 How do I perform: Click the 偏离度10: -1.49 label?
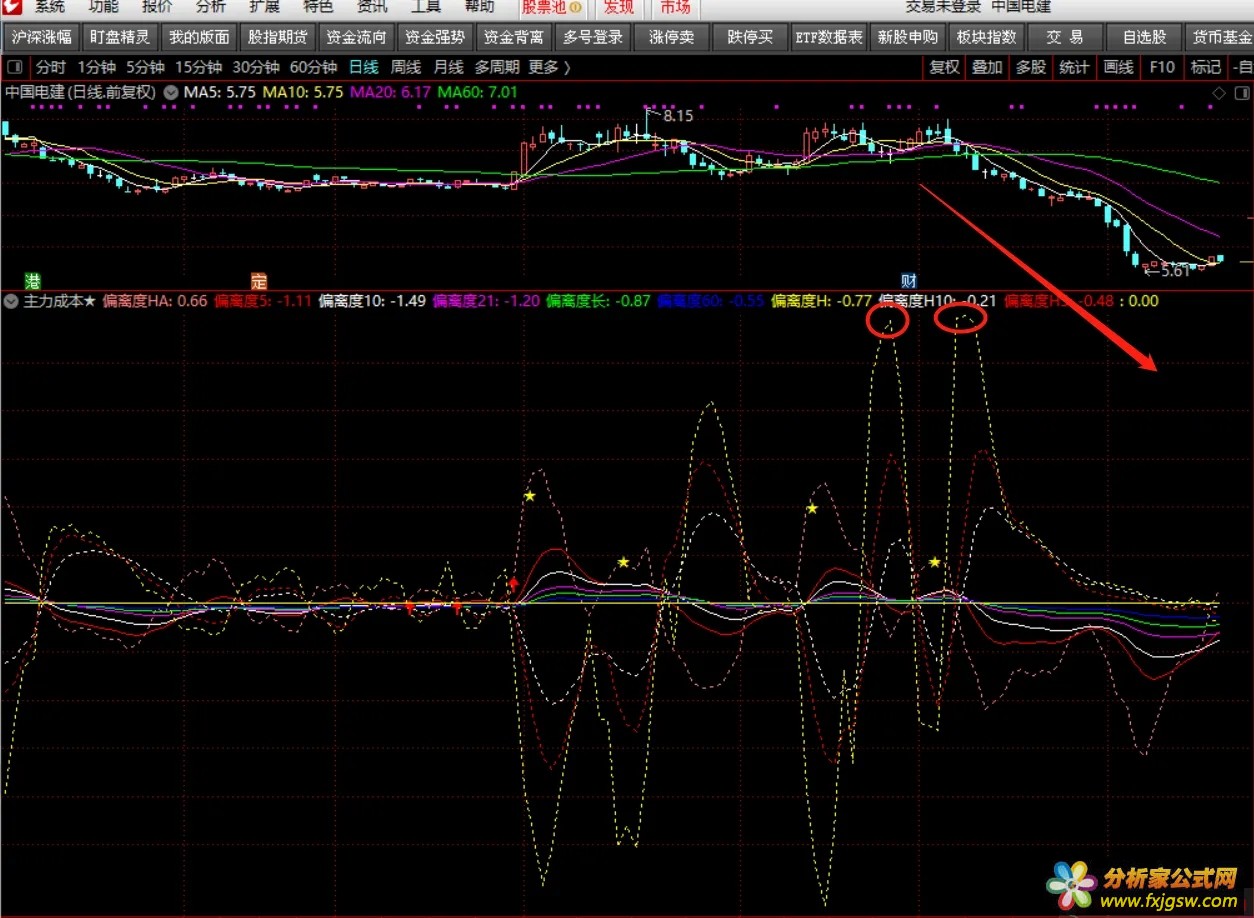372,300
